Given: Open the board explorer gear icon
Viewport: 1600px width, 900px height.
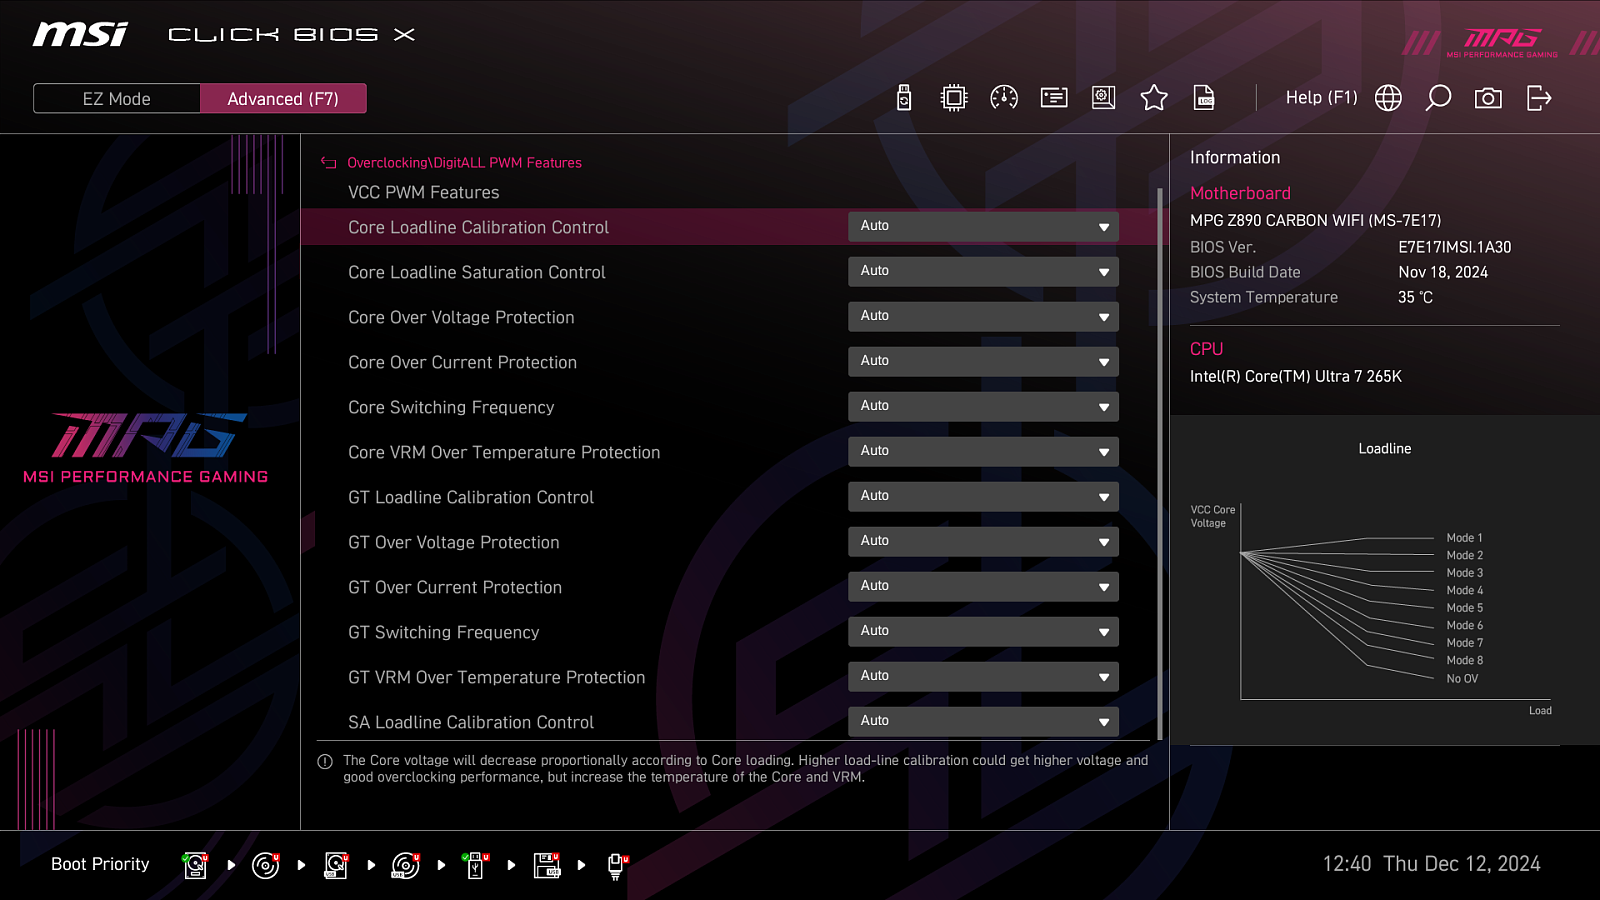Looking at the screenshot, I should tap(1104, 98).
